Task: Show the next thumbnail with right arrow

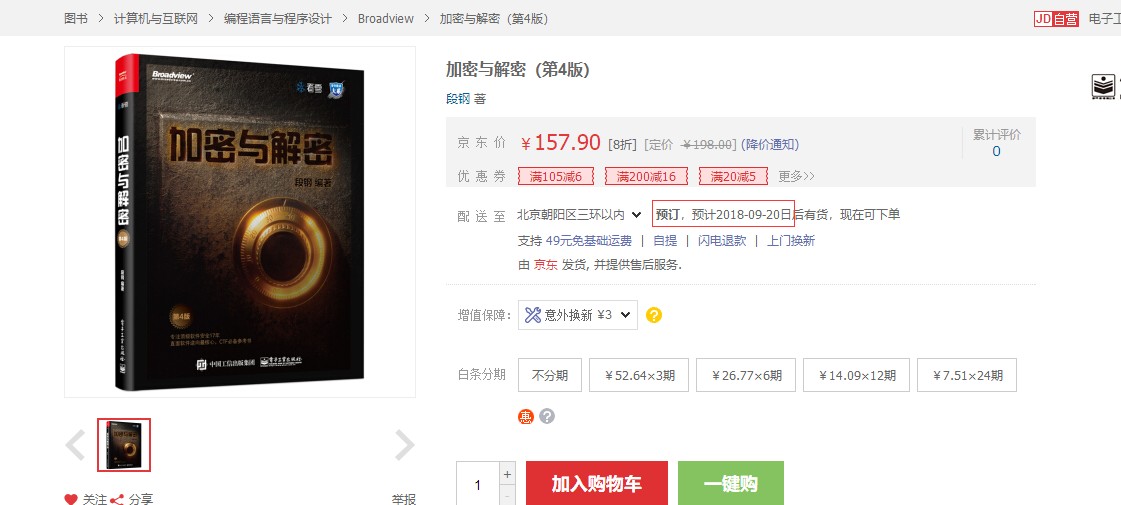Action: pyautogui.click(x=405, y=445)
